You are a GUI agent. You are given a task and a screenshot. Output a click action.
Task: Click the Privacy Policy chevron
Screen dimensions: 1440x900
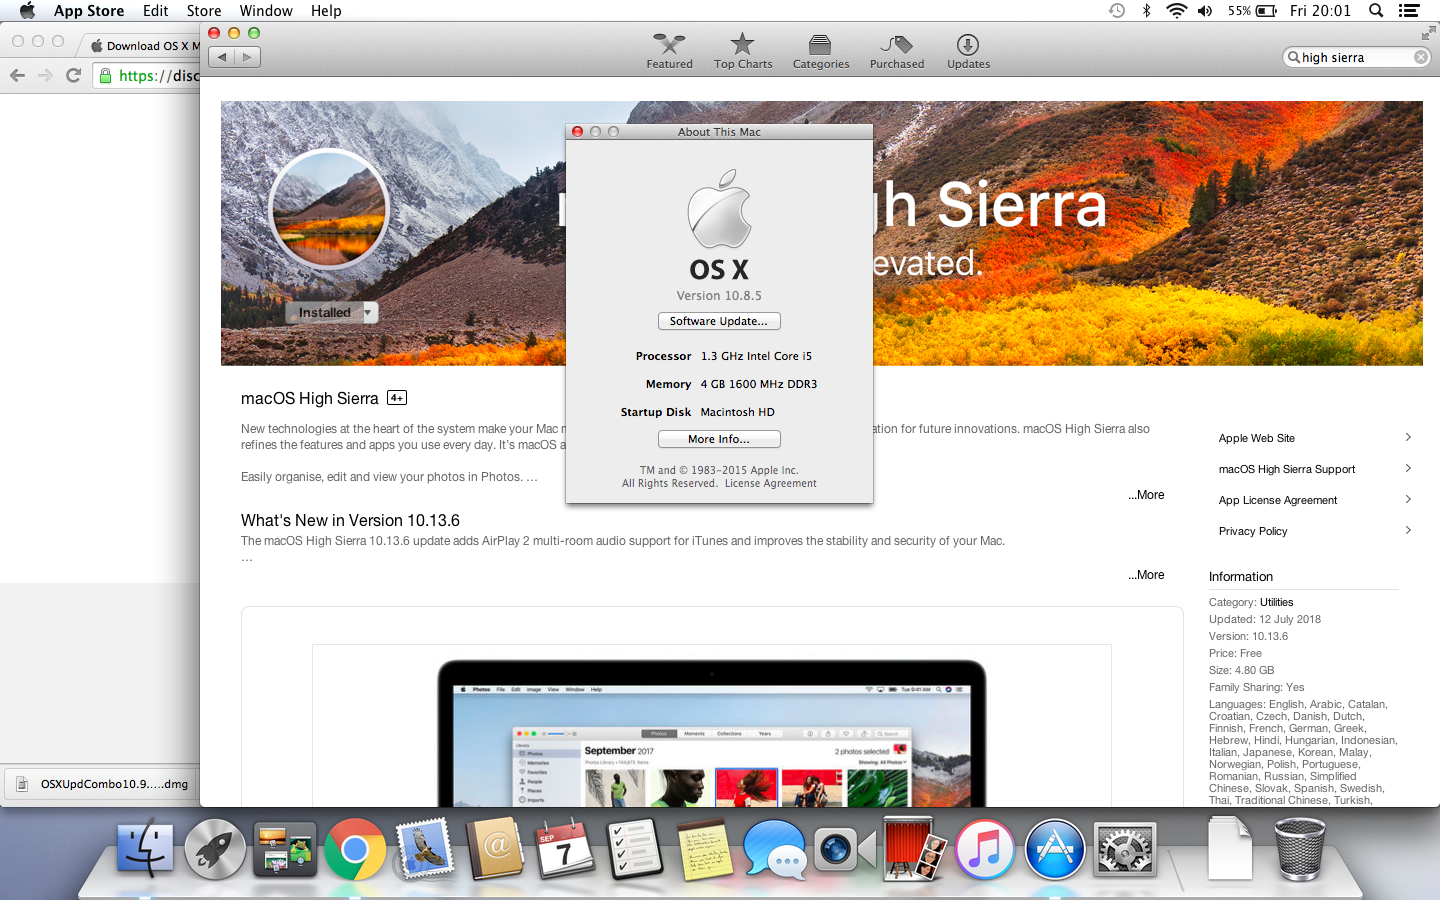point(1408,530)
